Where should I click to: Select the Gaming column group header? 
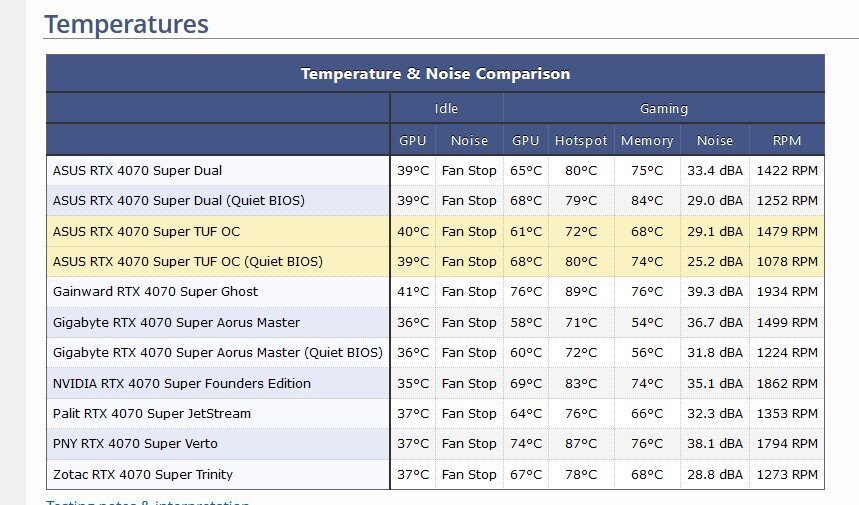click(664, 108)
